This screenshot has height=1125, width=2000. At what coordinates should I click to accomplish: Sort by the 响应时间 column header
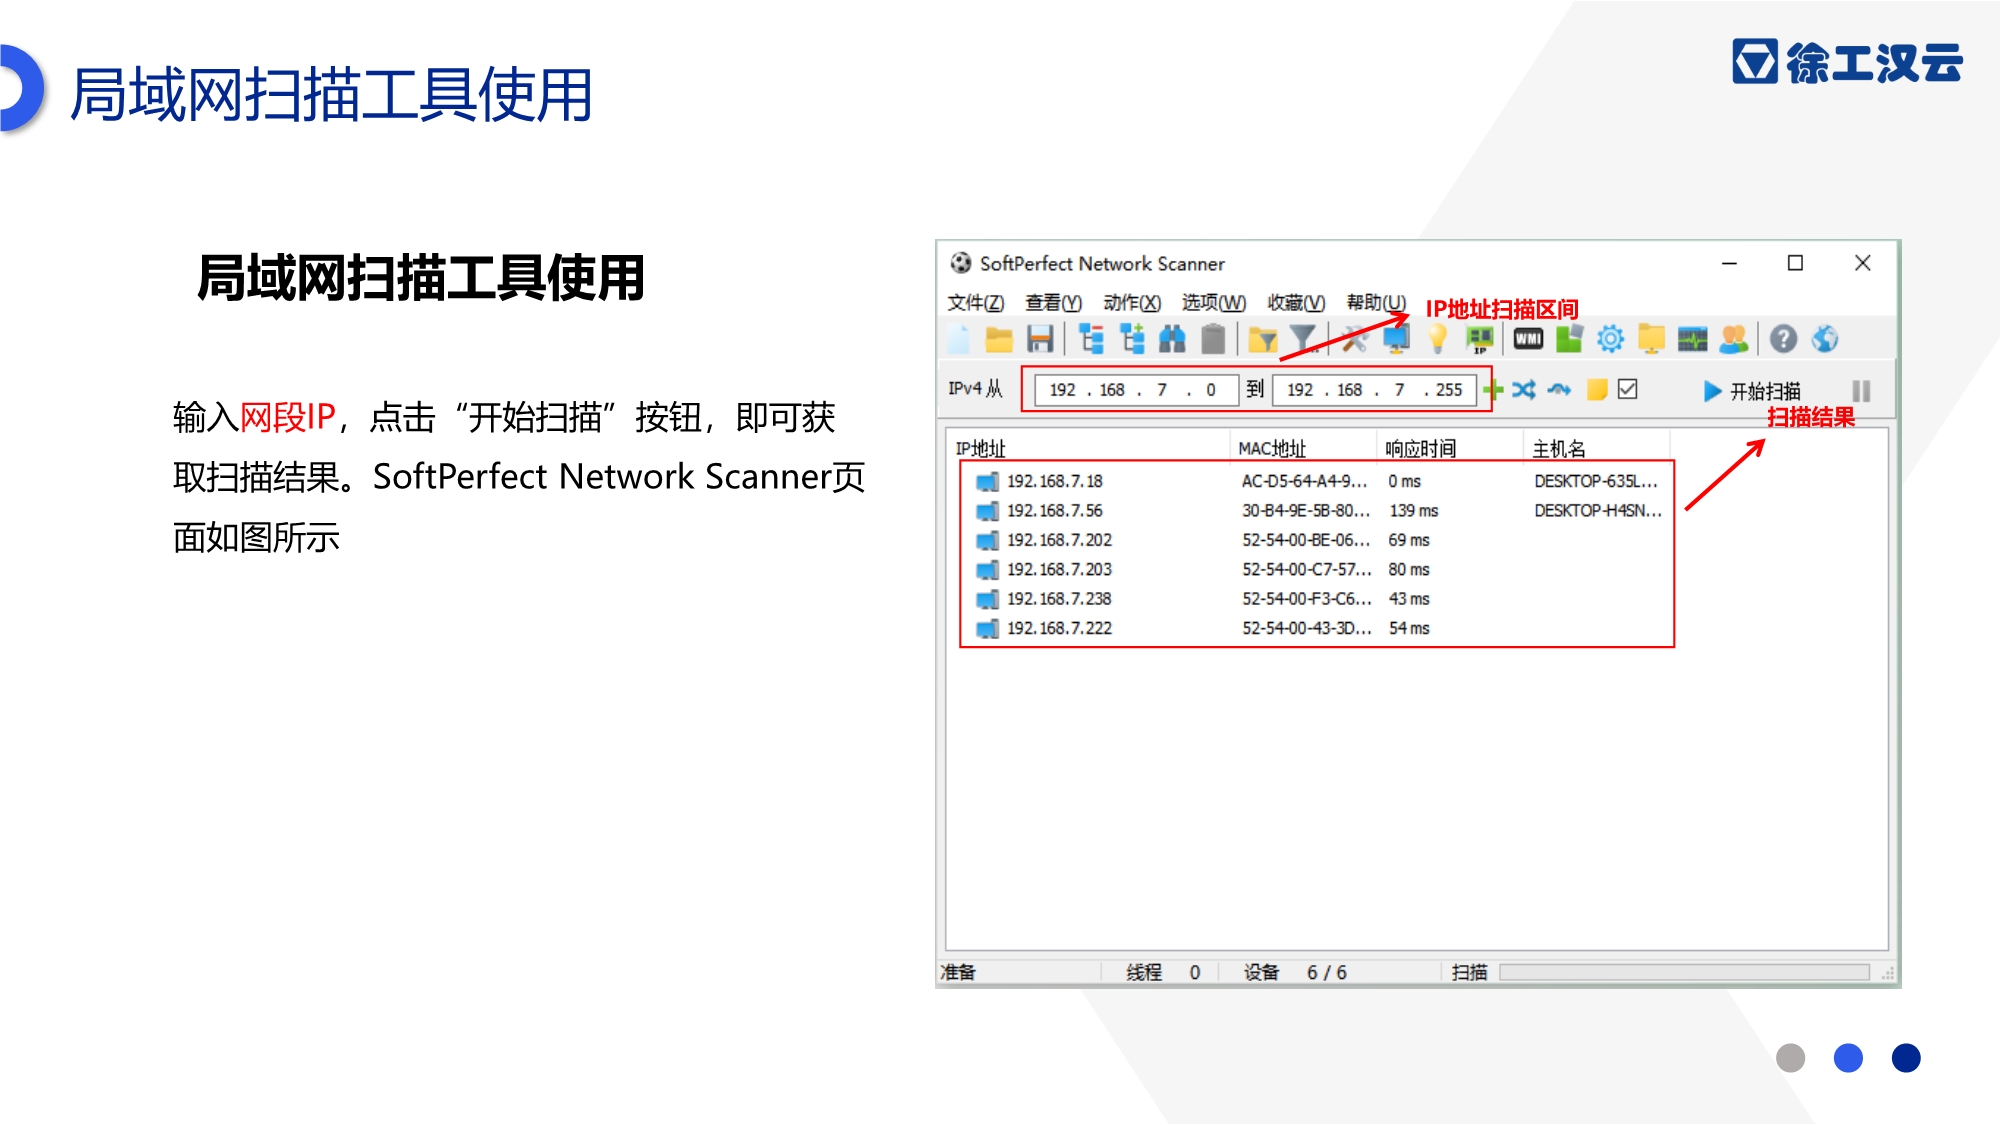click(1420, 449)
